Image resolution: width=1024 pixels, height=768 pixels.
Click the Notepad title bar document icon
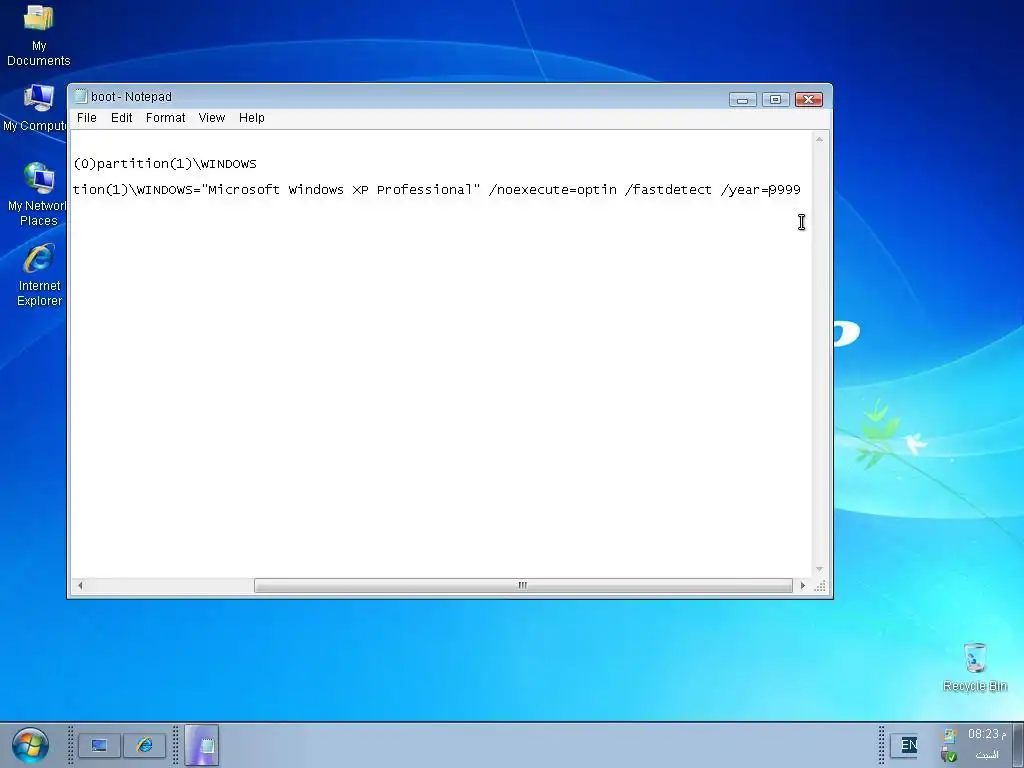coord(81,97)
